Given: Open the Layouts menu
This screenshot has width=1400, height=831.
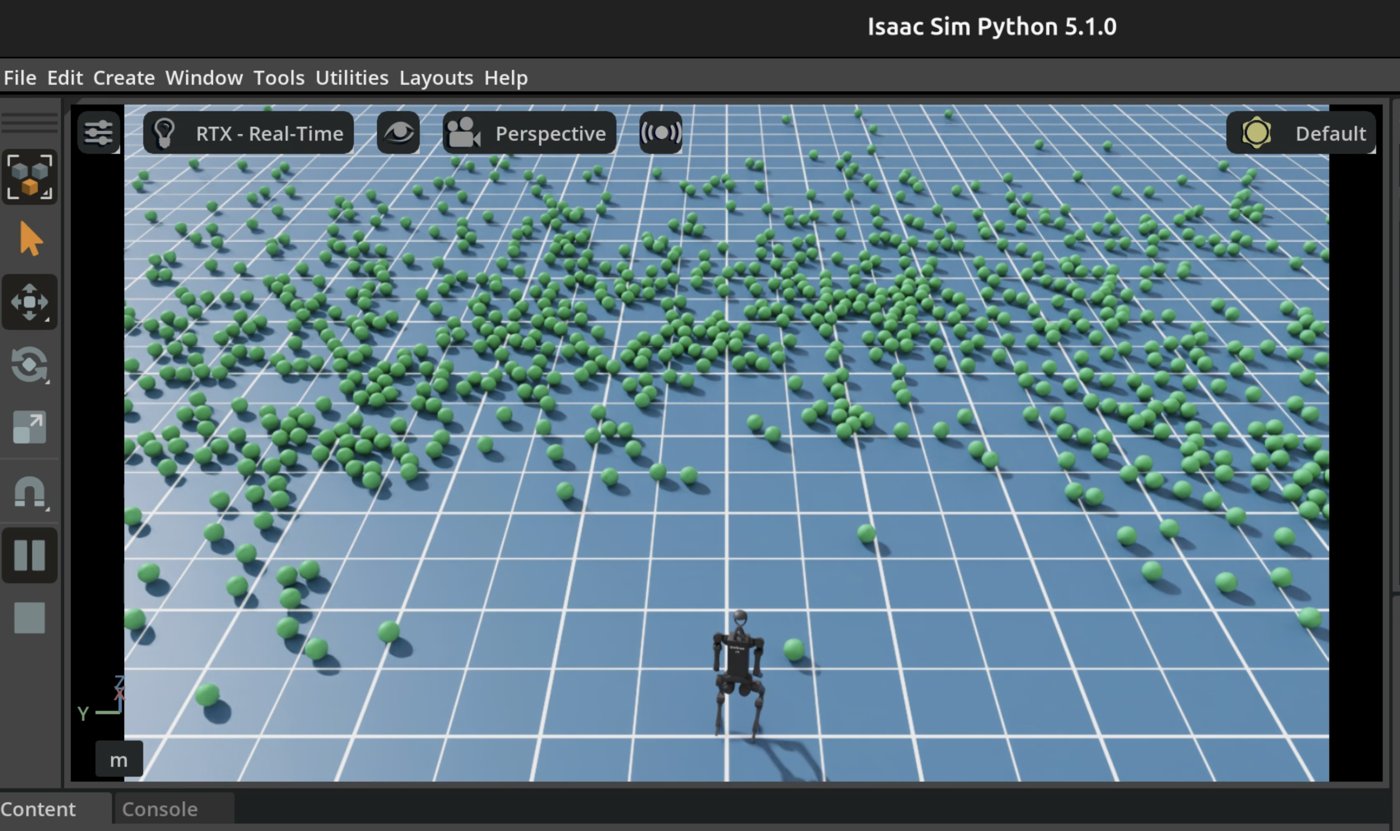Looking at the screenshot, I should pyautogui.click(x=436, y=78).
